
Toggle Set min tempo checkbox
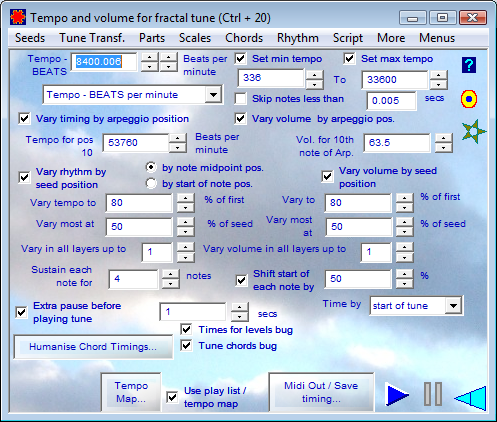(x=240, y=59)
